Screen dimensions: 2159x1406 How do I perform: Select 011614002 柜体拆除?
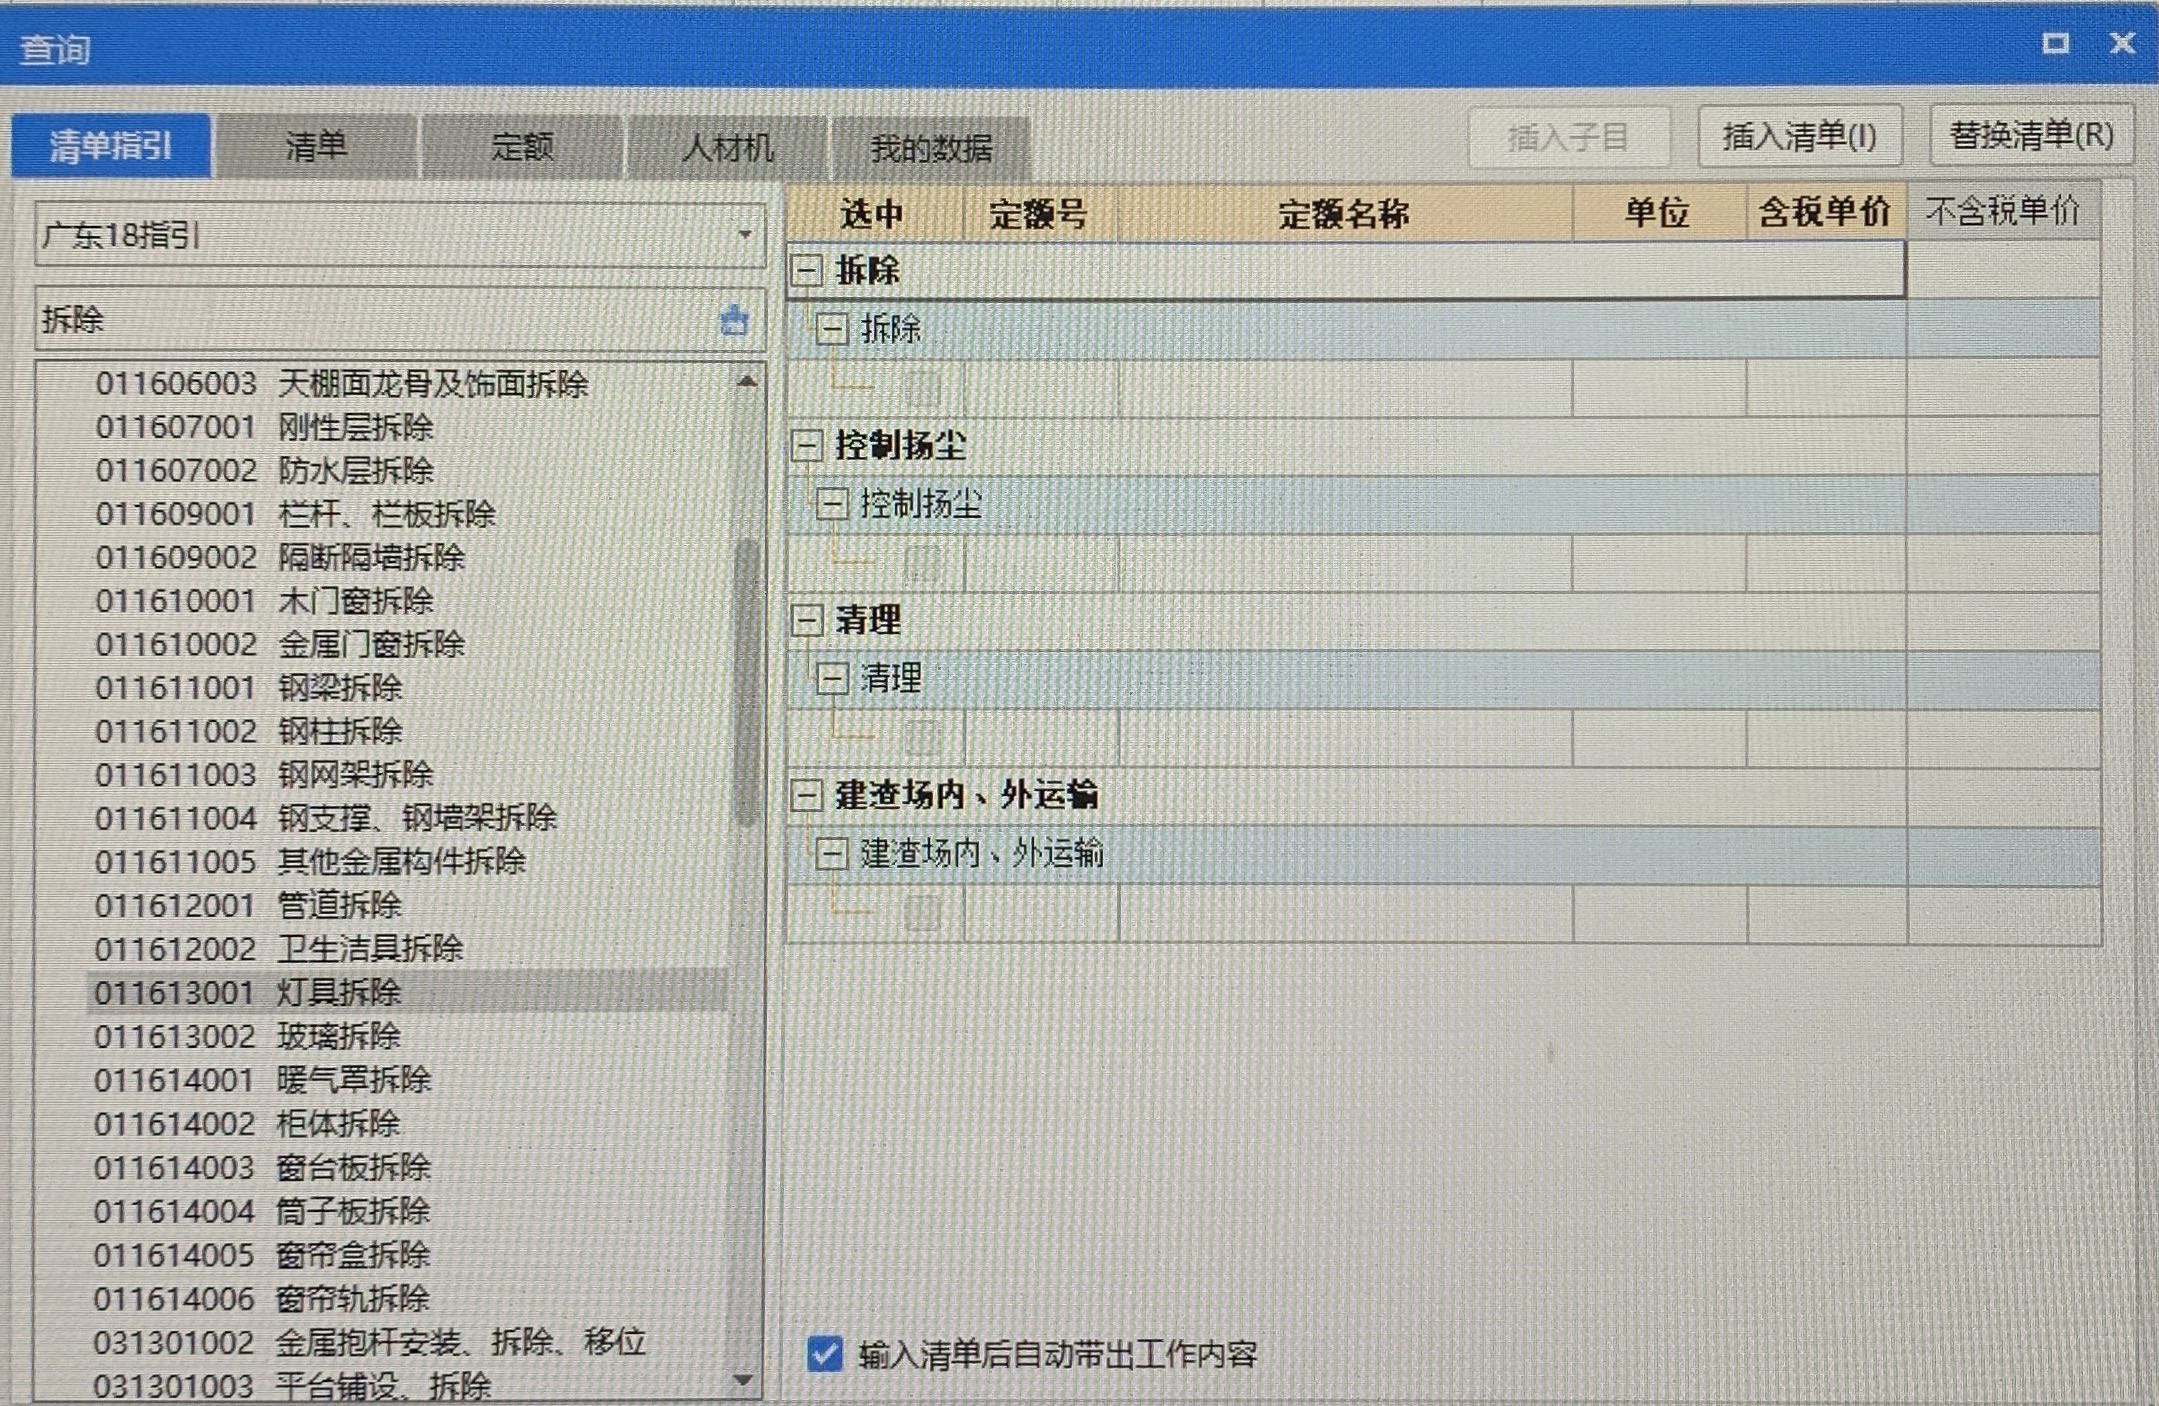(247, 1123)
